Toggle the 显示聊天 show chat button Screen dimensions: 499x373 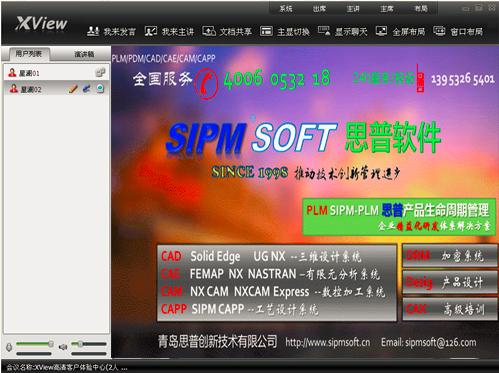[342, 31]
